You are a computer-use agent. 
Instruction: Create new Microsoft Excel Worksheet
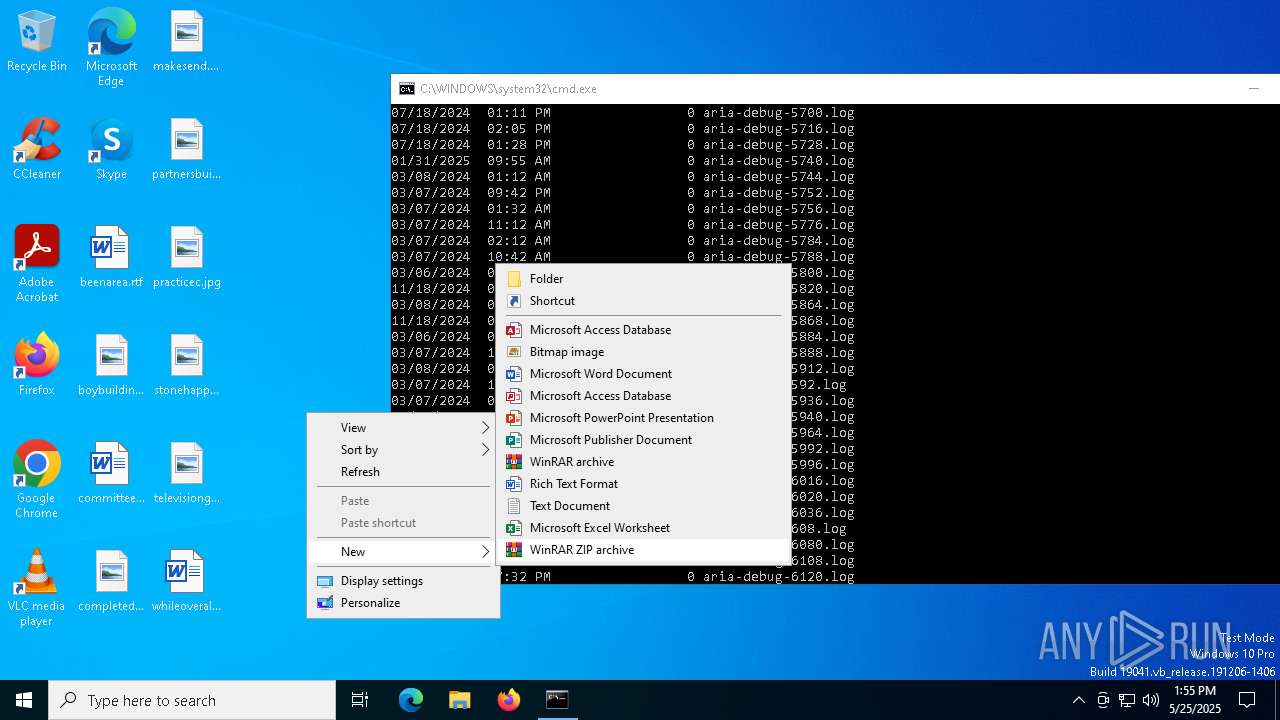(x=644, y=528)
